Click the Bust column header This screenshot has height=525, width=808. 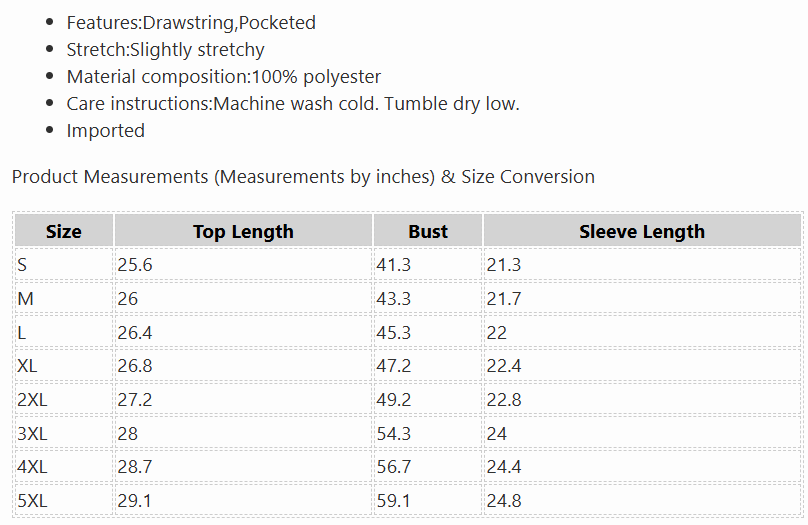(x=428, y=231)
